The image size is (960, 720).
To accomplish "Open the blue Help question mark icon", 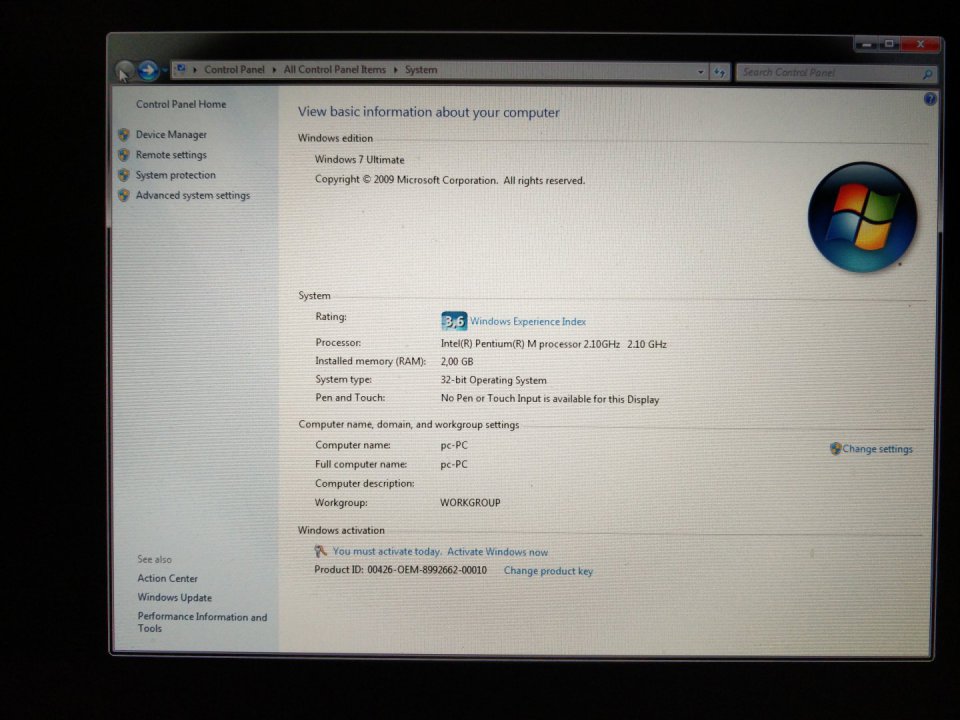I will point(930,99).
